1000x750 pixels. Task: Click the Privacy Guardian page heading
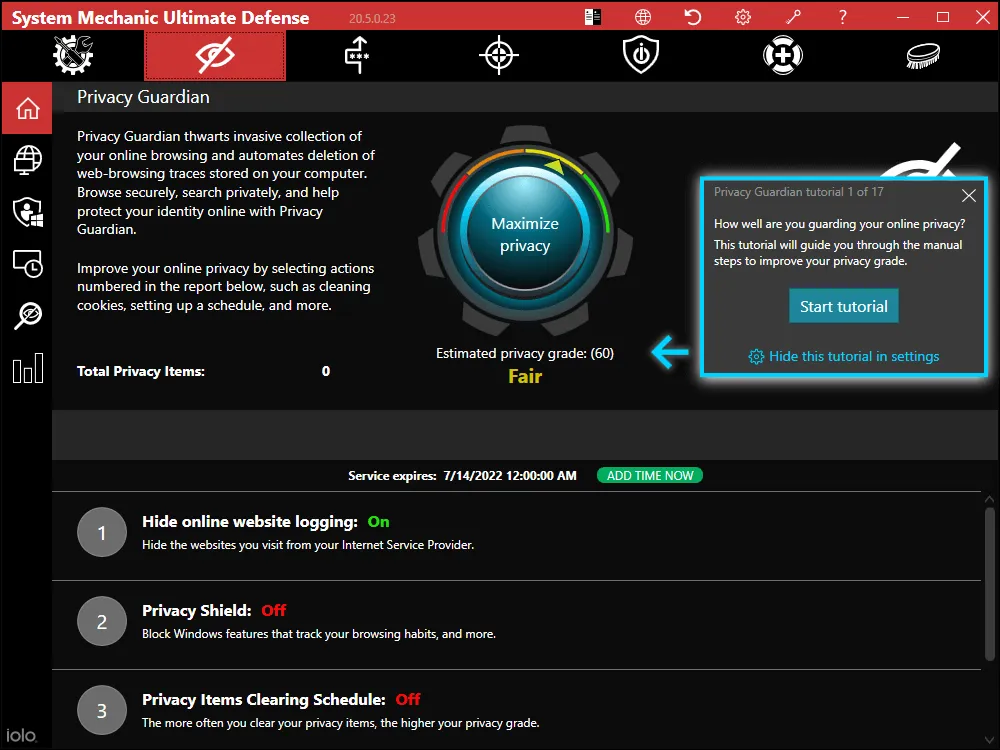click(x=143, y=97)
